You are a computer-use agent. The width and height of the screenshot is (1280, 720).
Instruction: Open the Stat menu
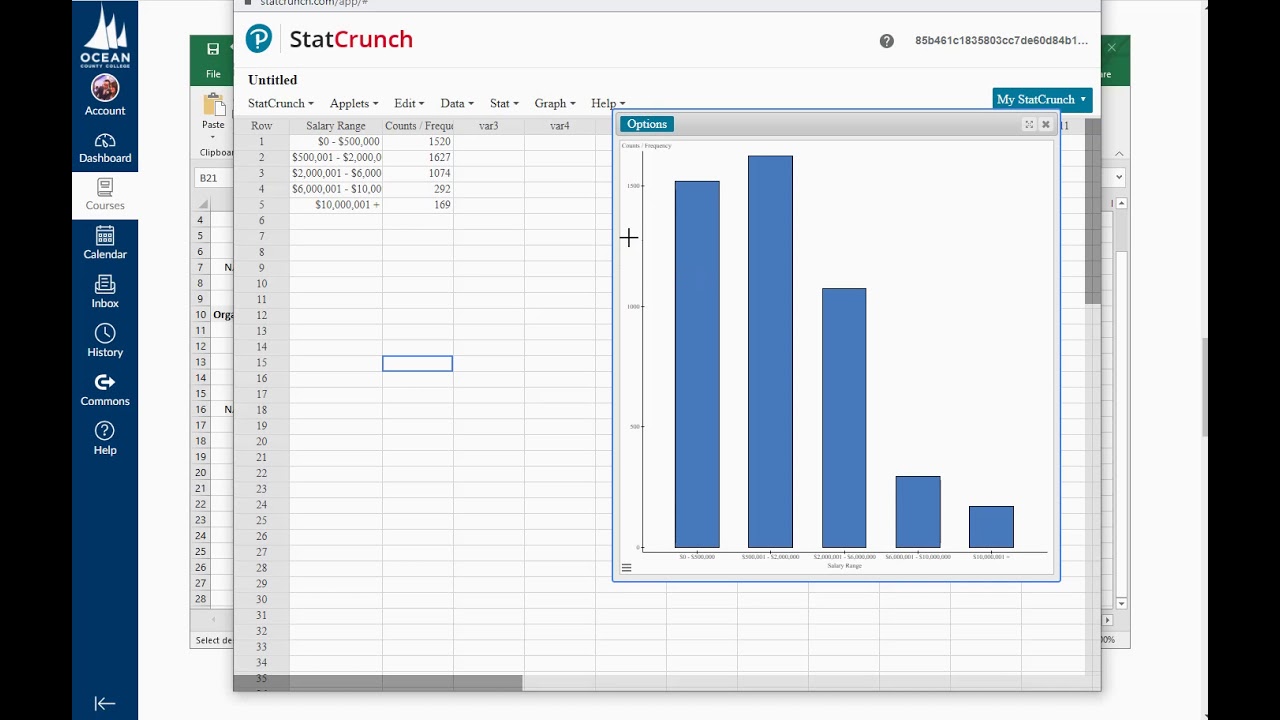504,103
